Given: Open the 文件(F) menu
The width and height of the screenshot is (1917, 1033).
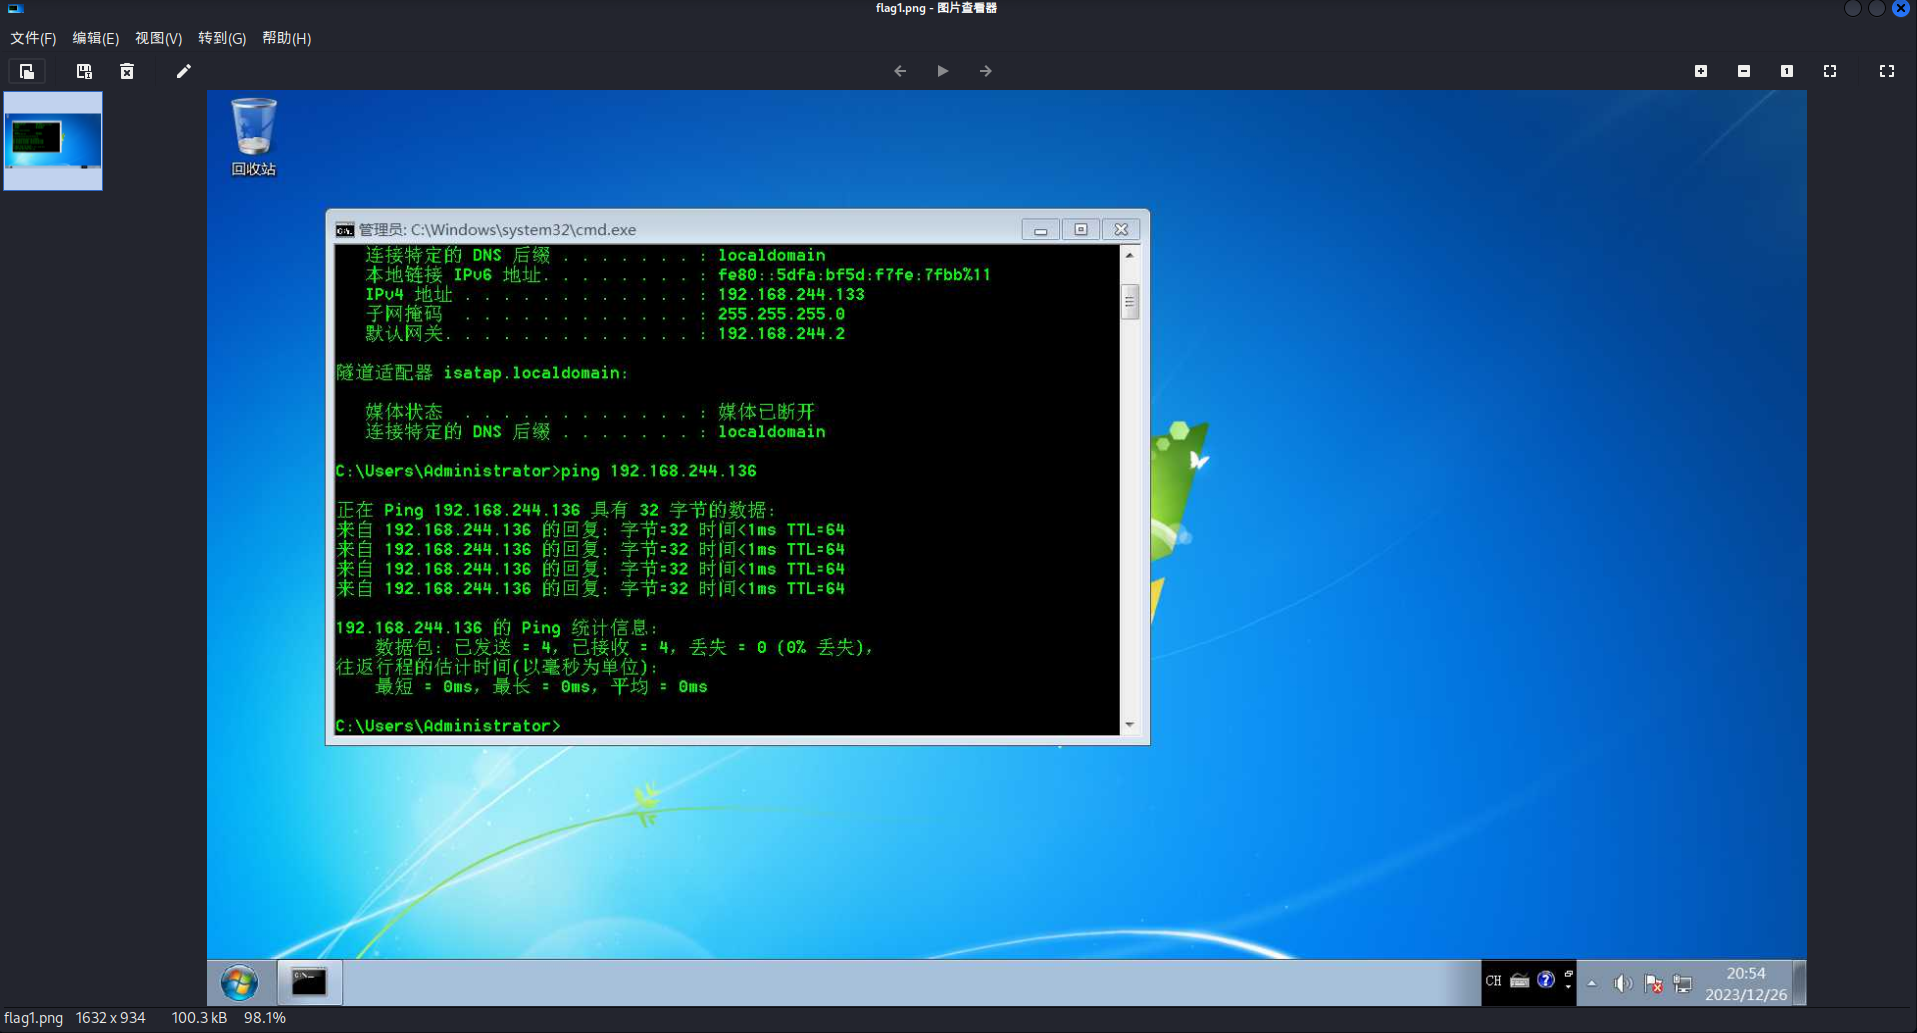Looking at the screenshot, I should [33, 38].
